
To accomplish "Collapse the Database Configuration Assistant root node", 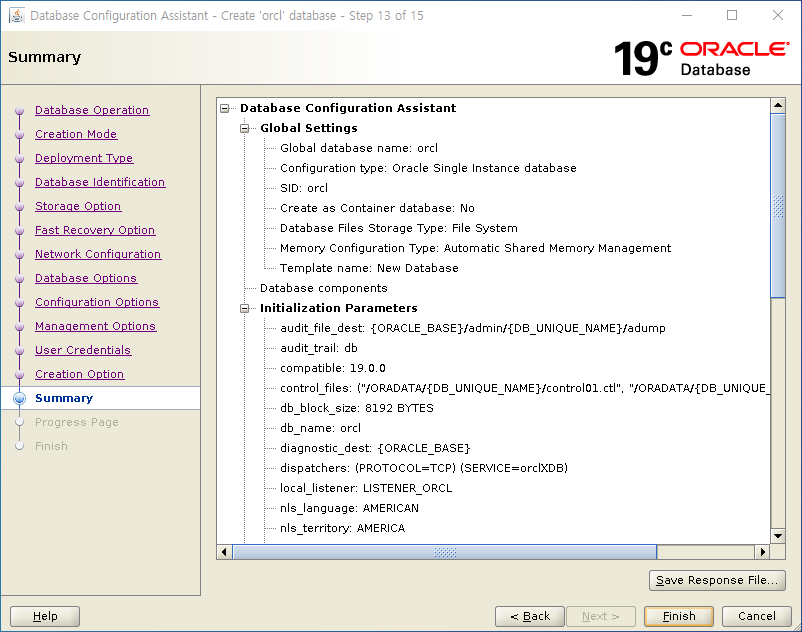I will [225, 108].
